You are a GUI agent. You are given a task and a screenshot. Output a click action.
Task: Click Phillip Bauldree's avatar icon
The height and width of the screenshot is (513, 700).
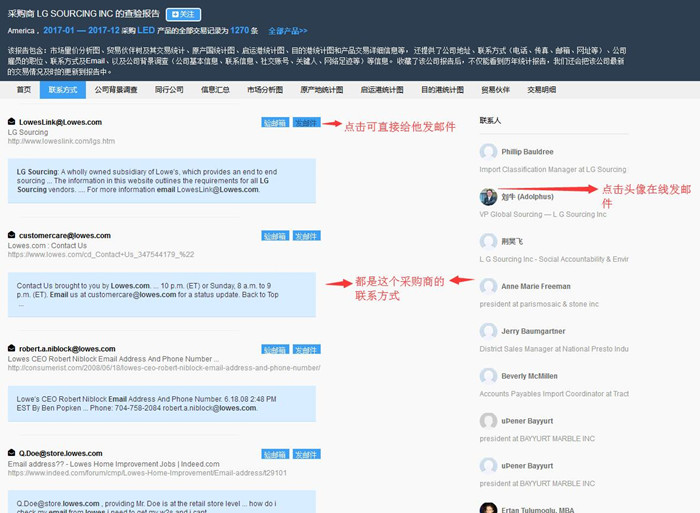(488, 152)
